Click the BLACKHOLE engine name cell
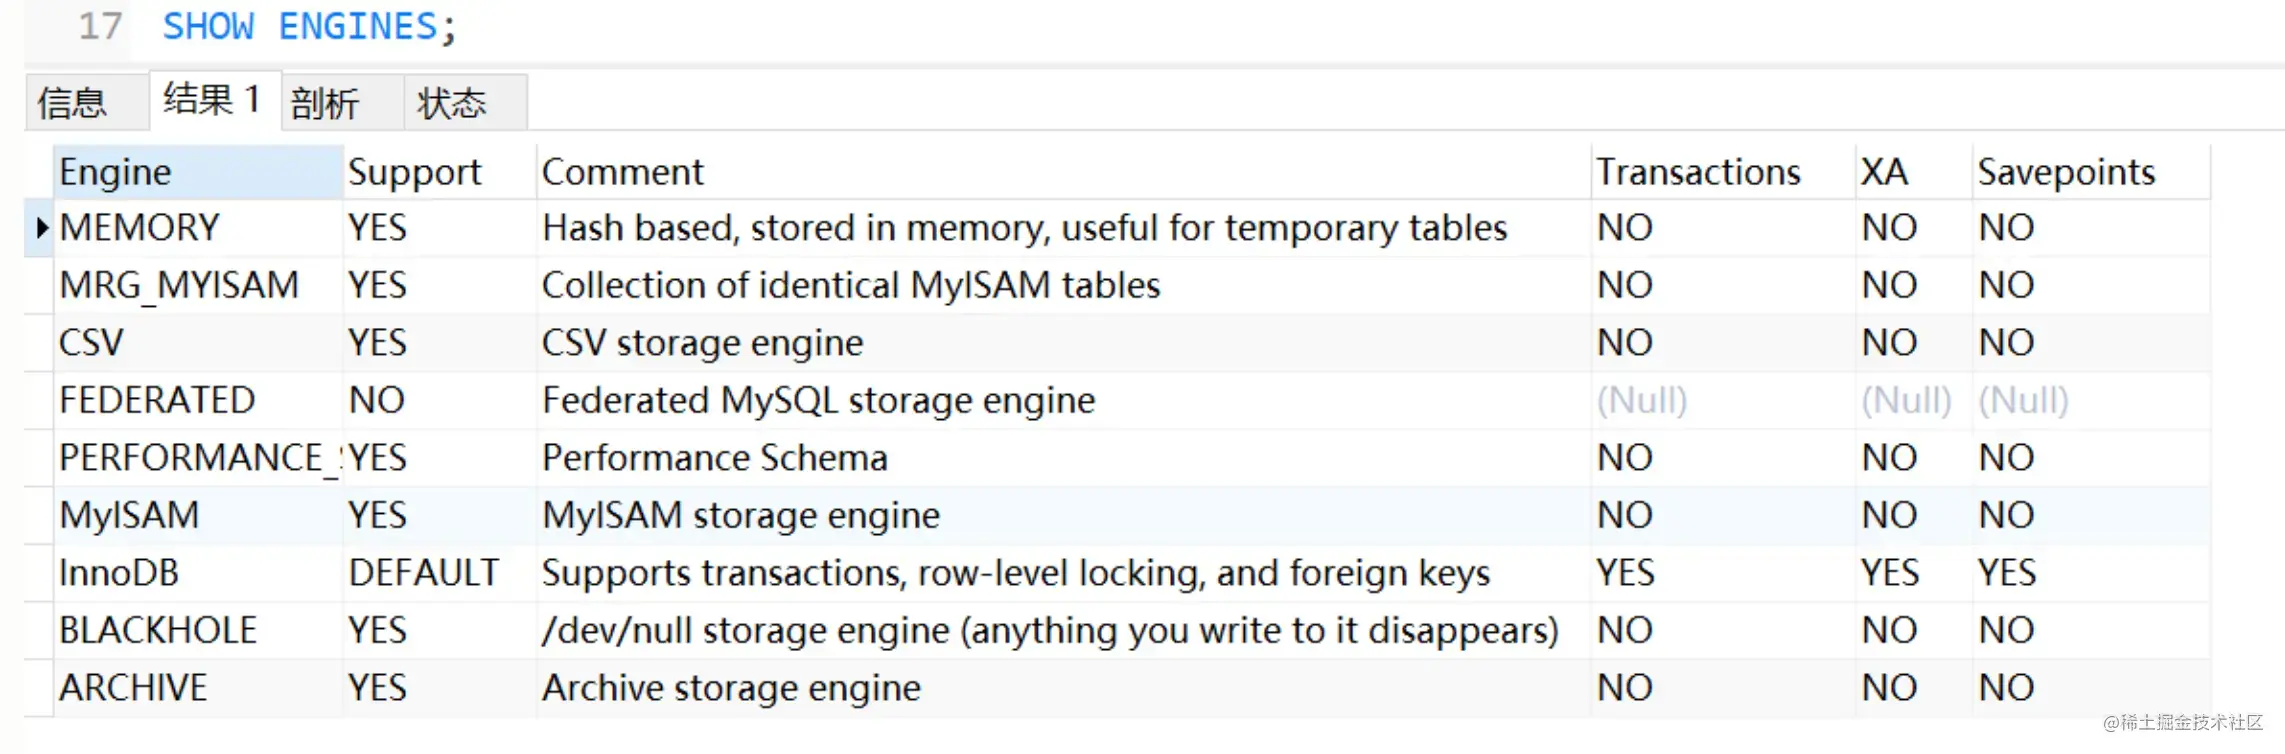Image resolution: width=2285 pixels, height=754 pixels. pos(157,629)
